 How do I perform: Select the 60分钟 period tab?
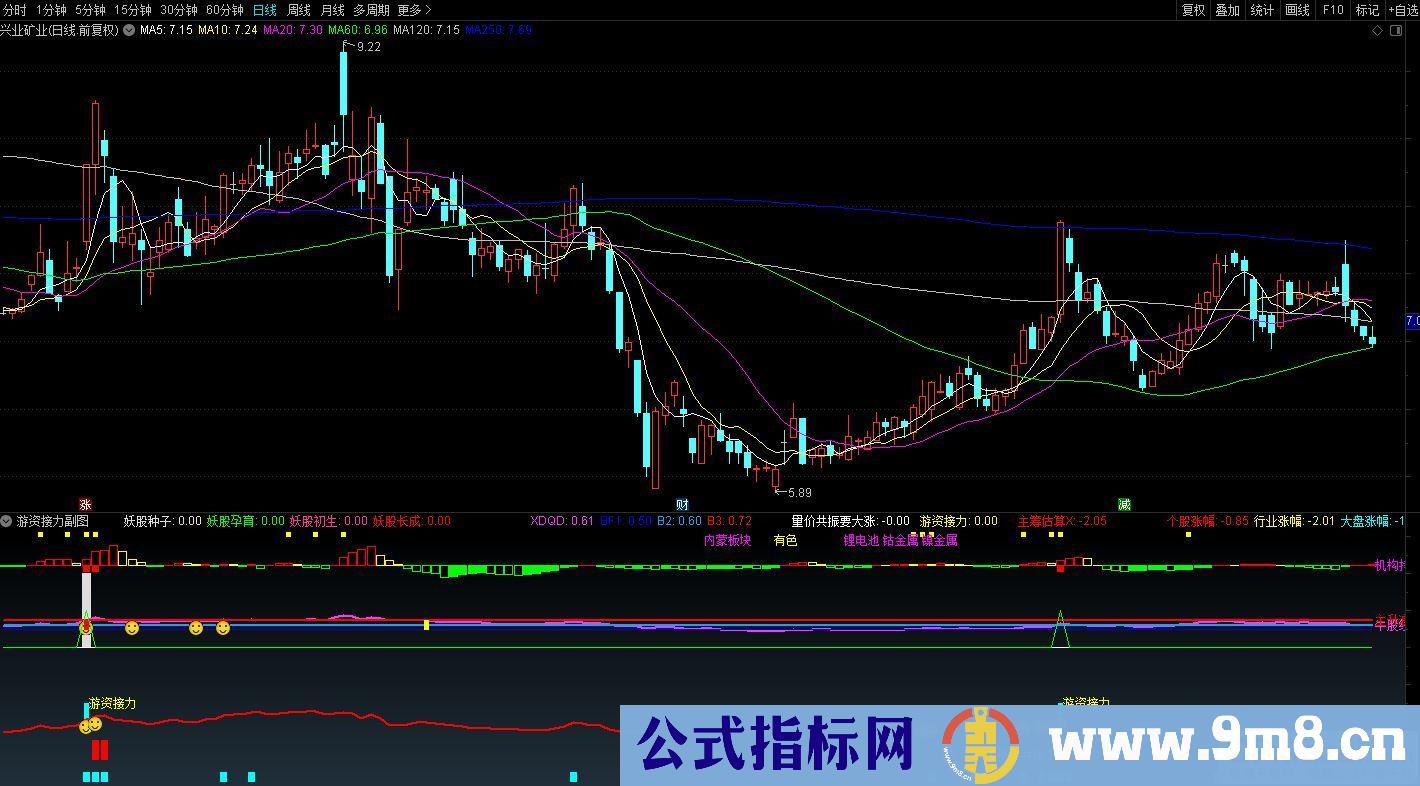coord(225,10)
